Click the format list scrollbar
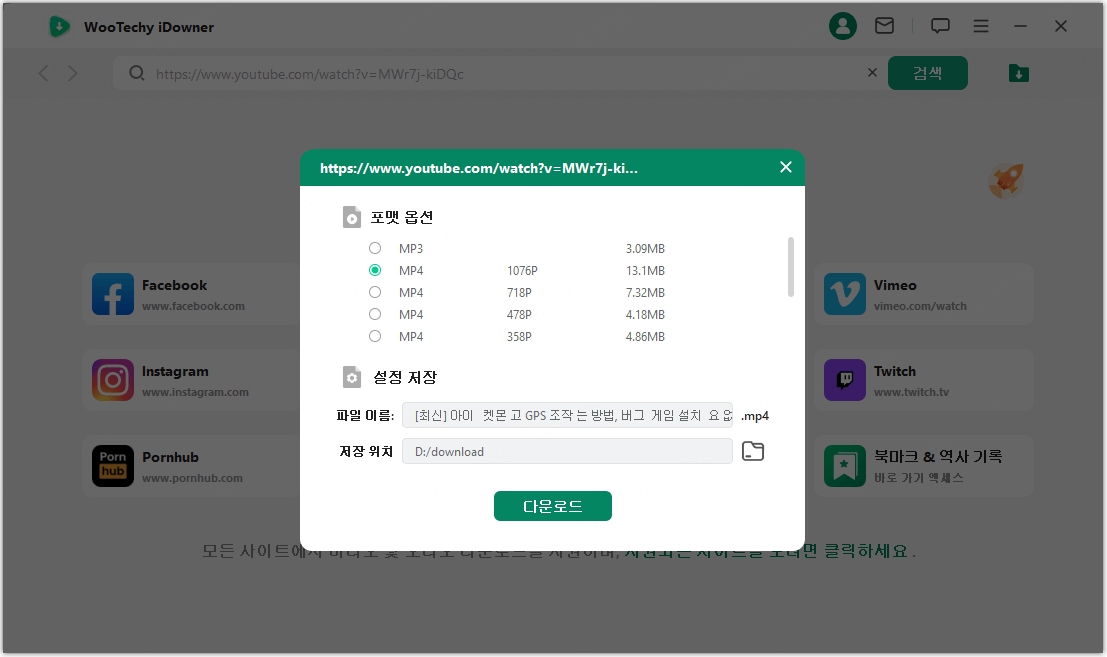The height and width of the screenshot is (657, 1107). click(x=791, y=266)
